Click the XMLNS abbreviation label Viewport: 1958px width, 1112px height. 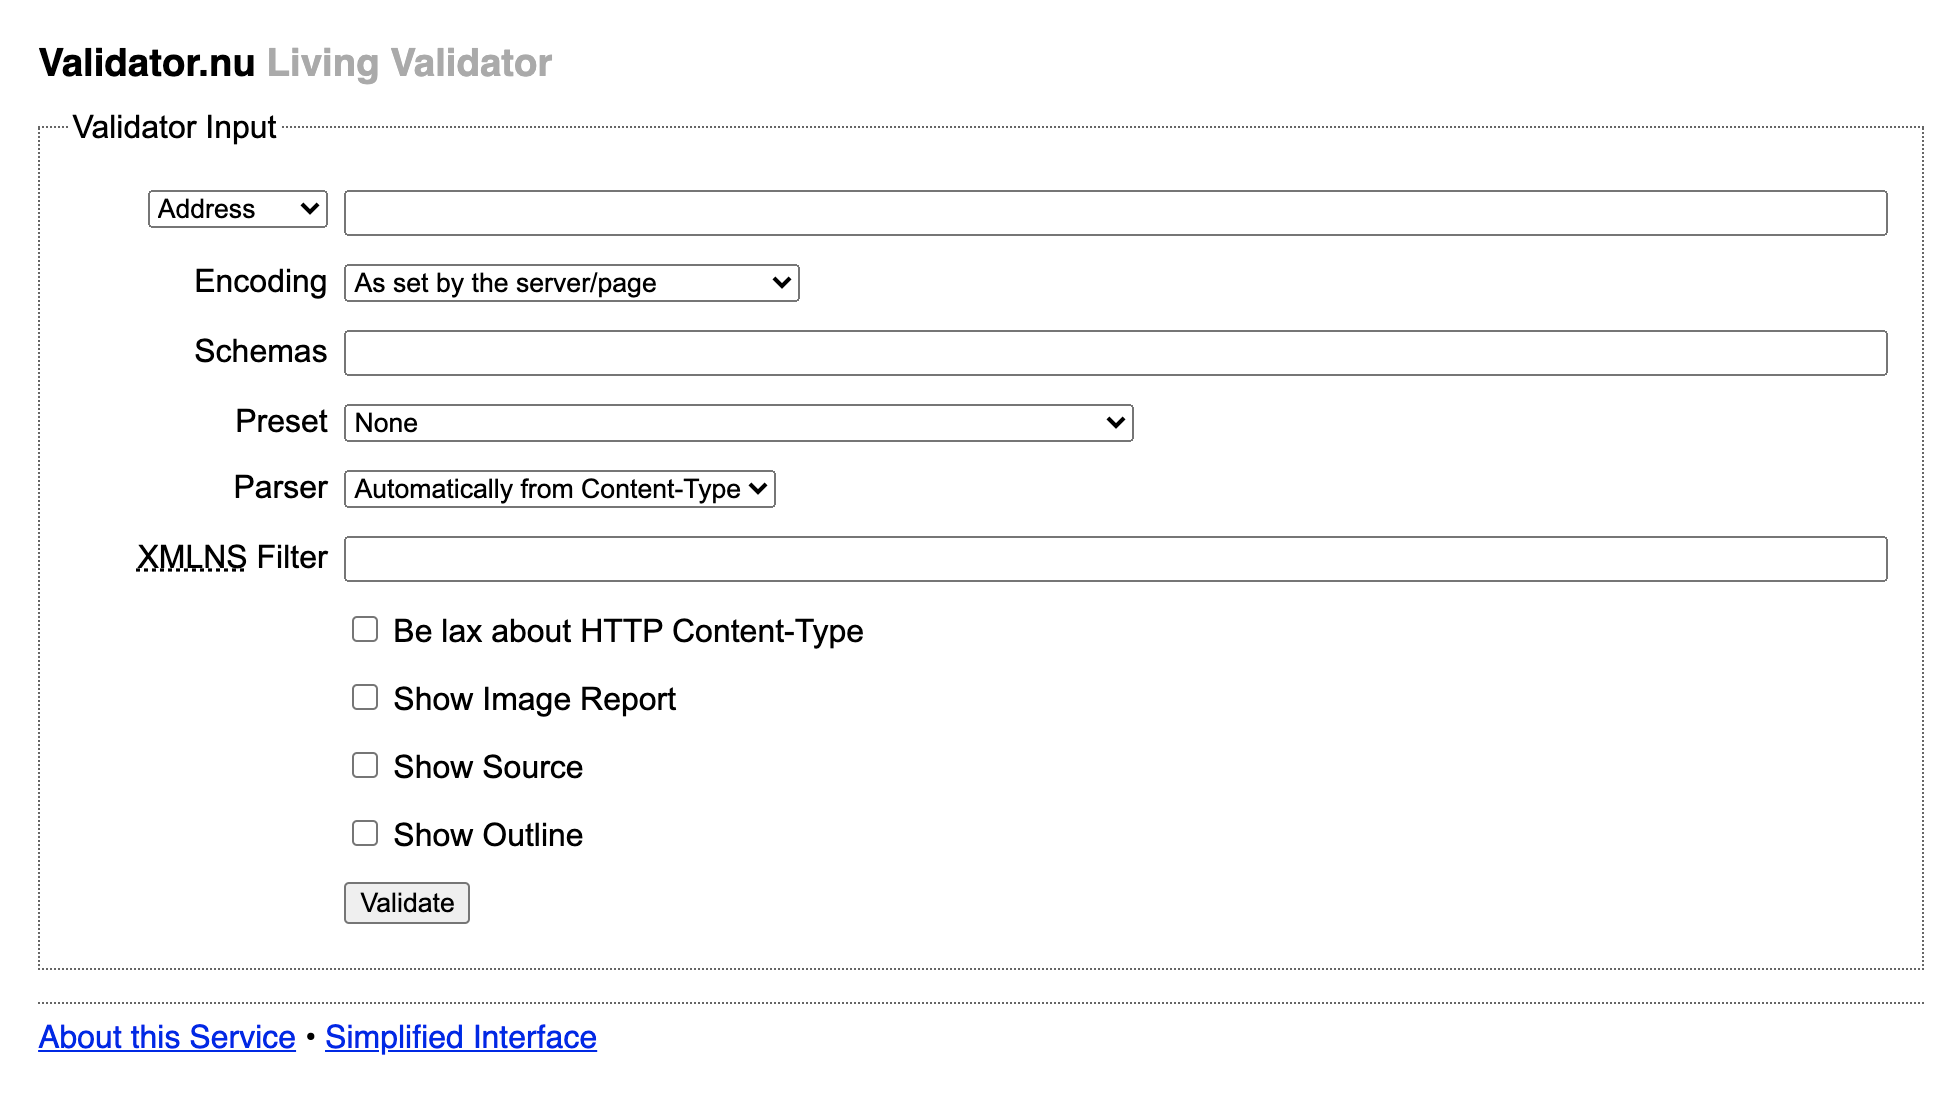pos(192,557)
